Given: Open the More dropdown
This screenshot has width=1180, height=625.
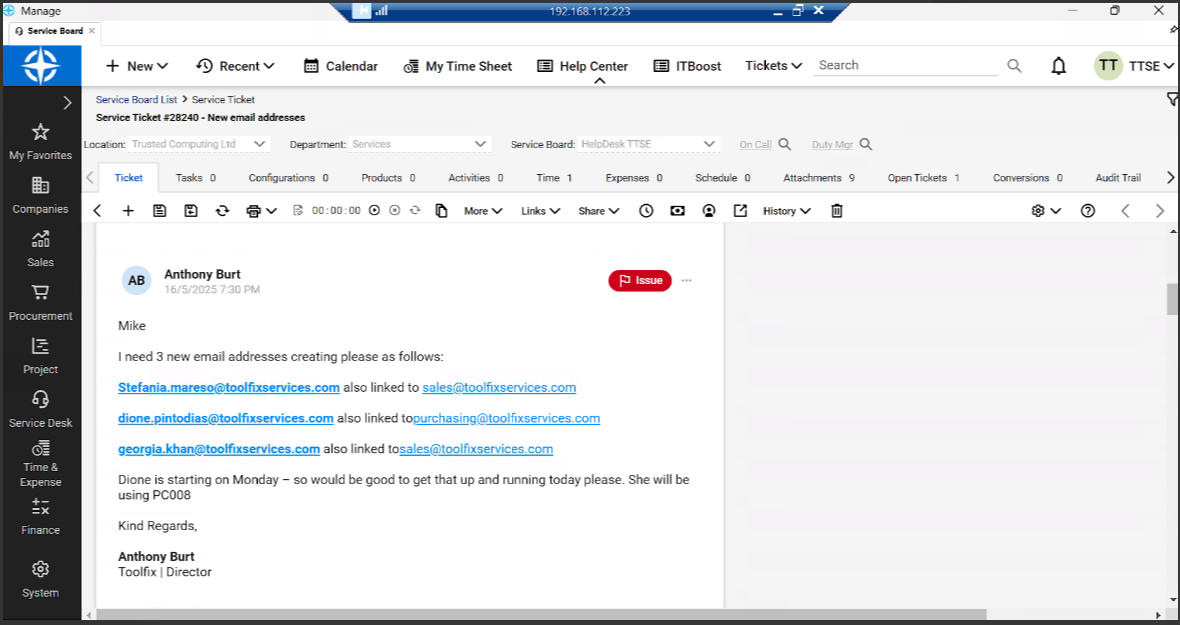Looking at the screenshot, I should [x=482, y=211].
